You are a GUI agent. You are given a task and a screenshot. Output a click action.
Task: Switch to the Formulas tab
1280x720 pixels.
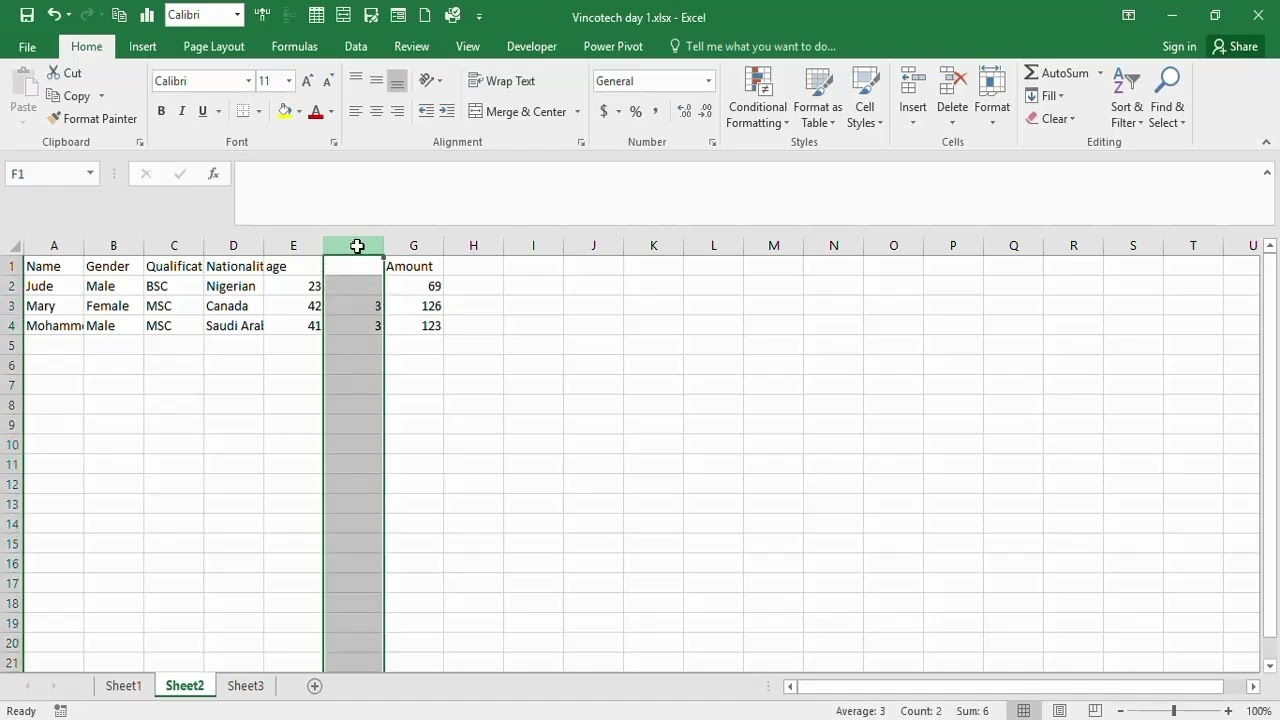pos(294,46)
